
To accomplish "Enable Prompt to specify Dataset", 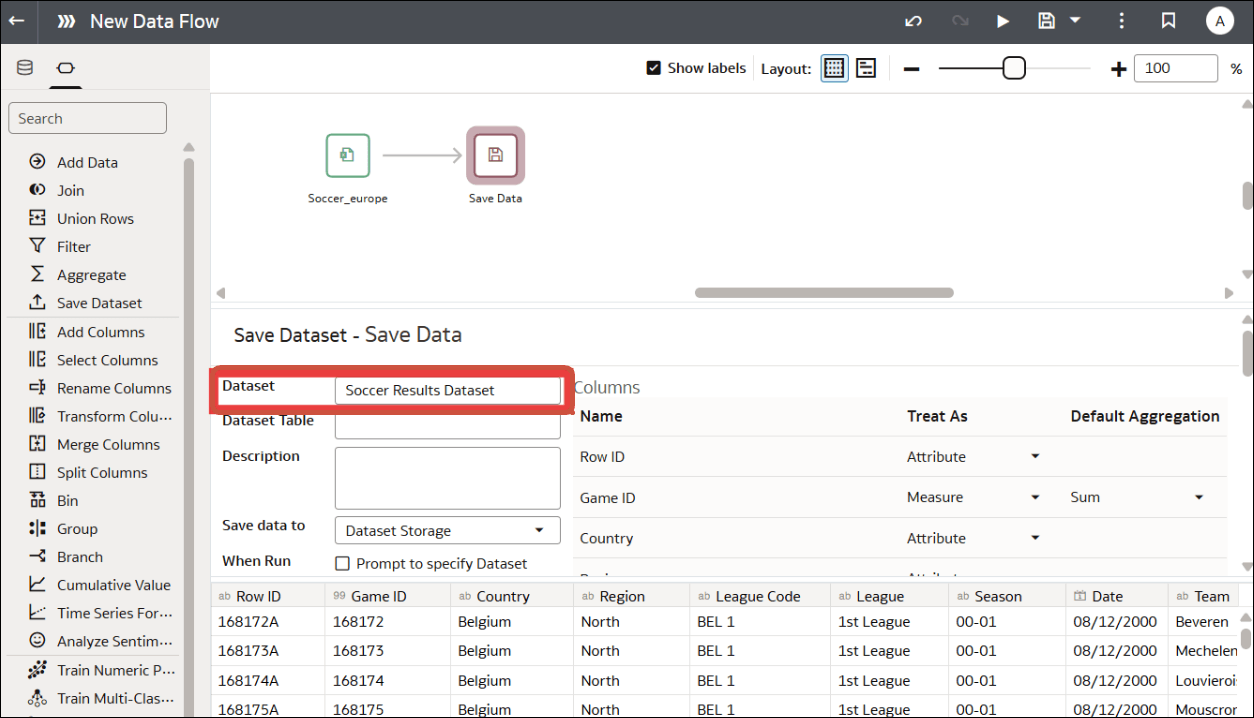I will pos(341,563).
